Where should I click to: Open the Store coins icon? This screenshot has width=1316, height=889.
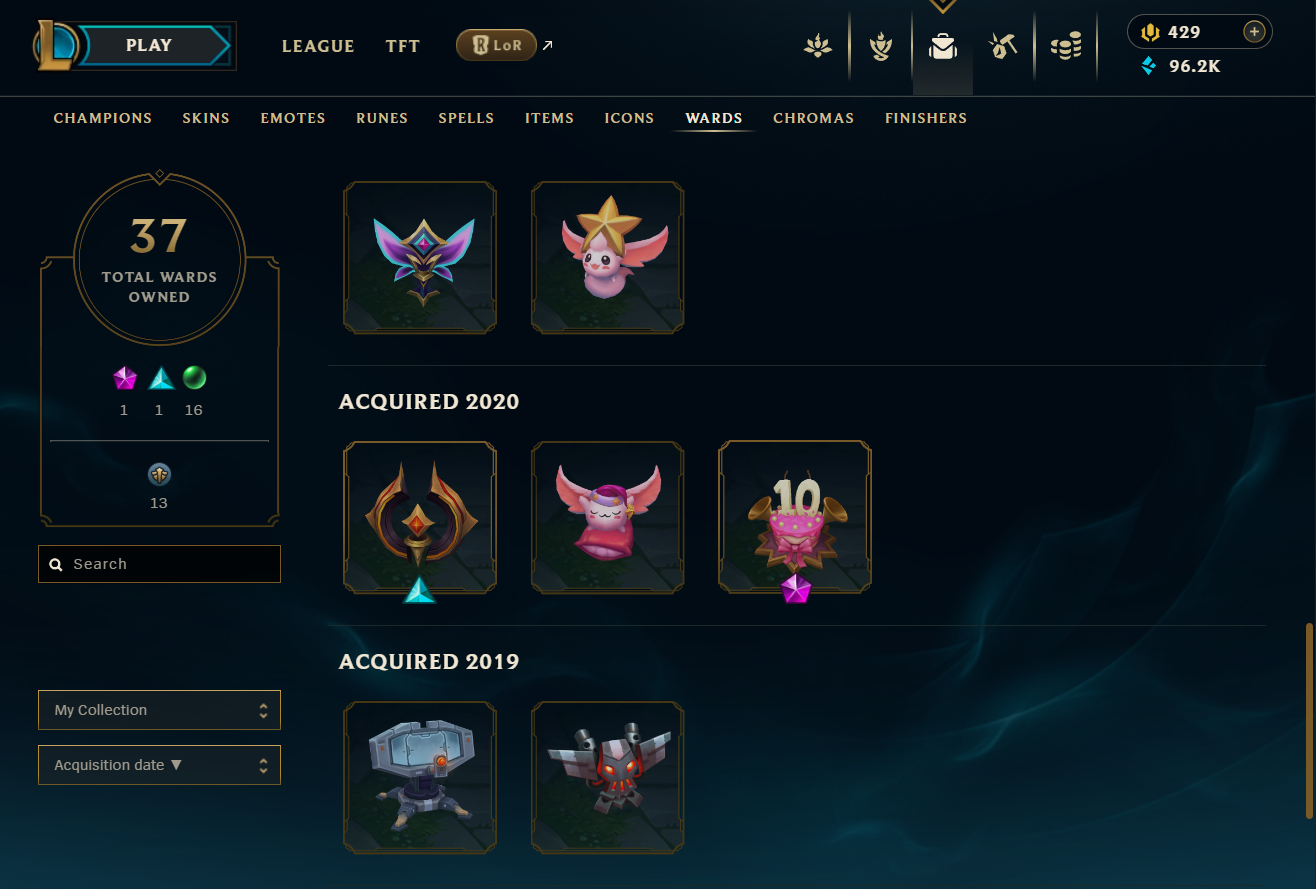(x=1066, y=46)
